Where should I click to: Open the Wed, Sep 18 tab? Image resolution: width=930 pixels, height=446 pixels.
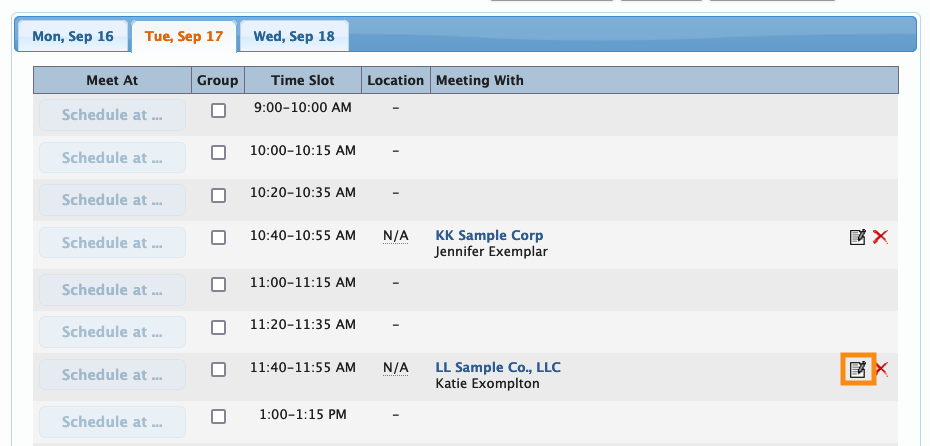[294, 37]
